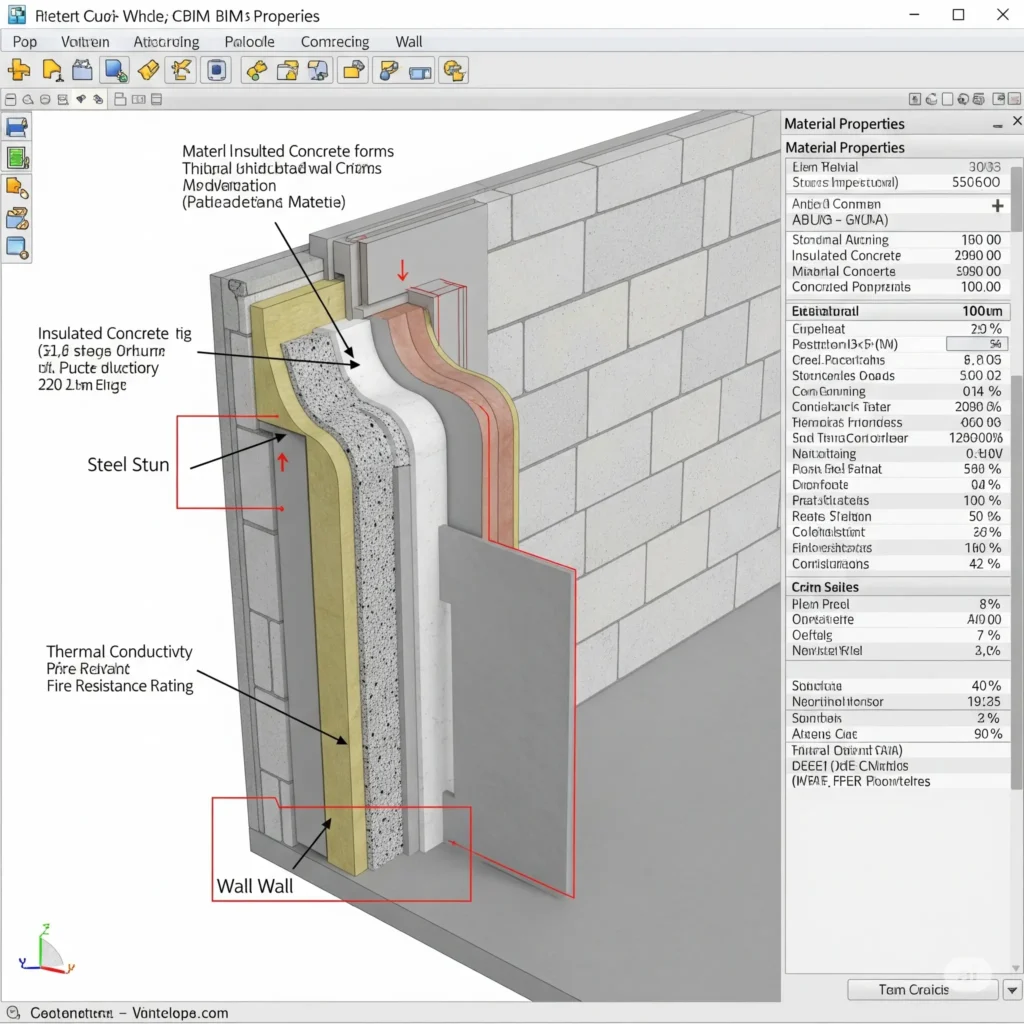The image size is (1024, 1024).
Task: Click the rounded blue square toolbar icon
Action: click(216, 70)
